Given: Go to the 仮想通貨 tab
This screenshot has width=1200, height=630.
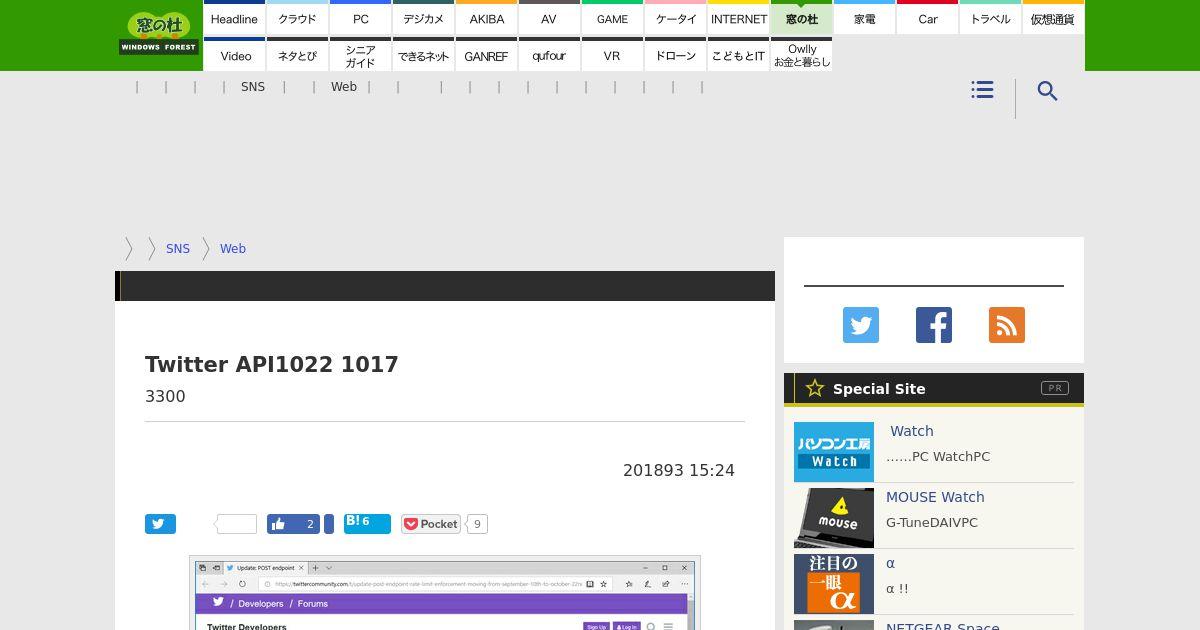Looking at the screenshot, I should click(x=1053, y=19).
